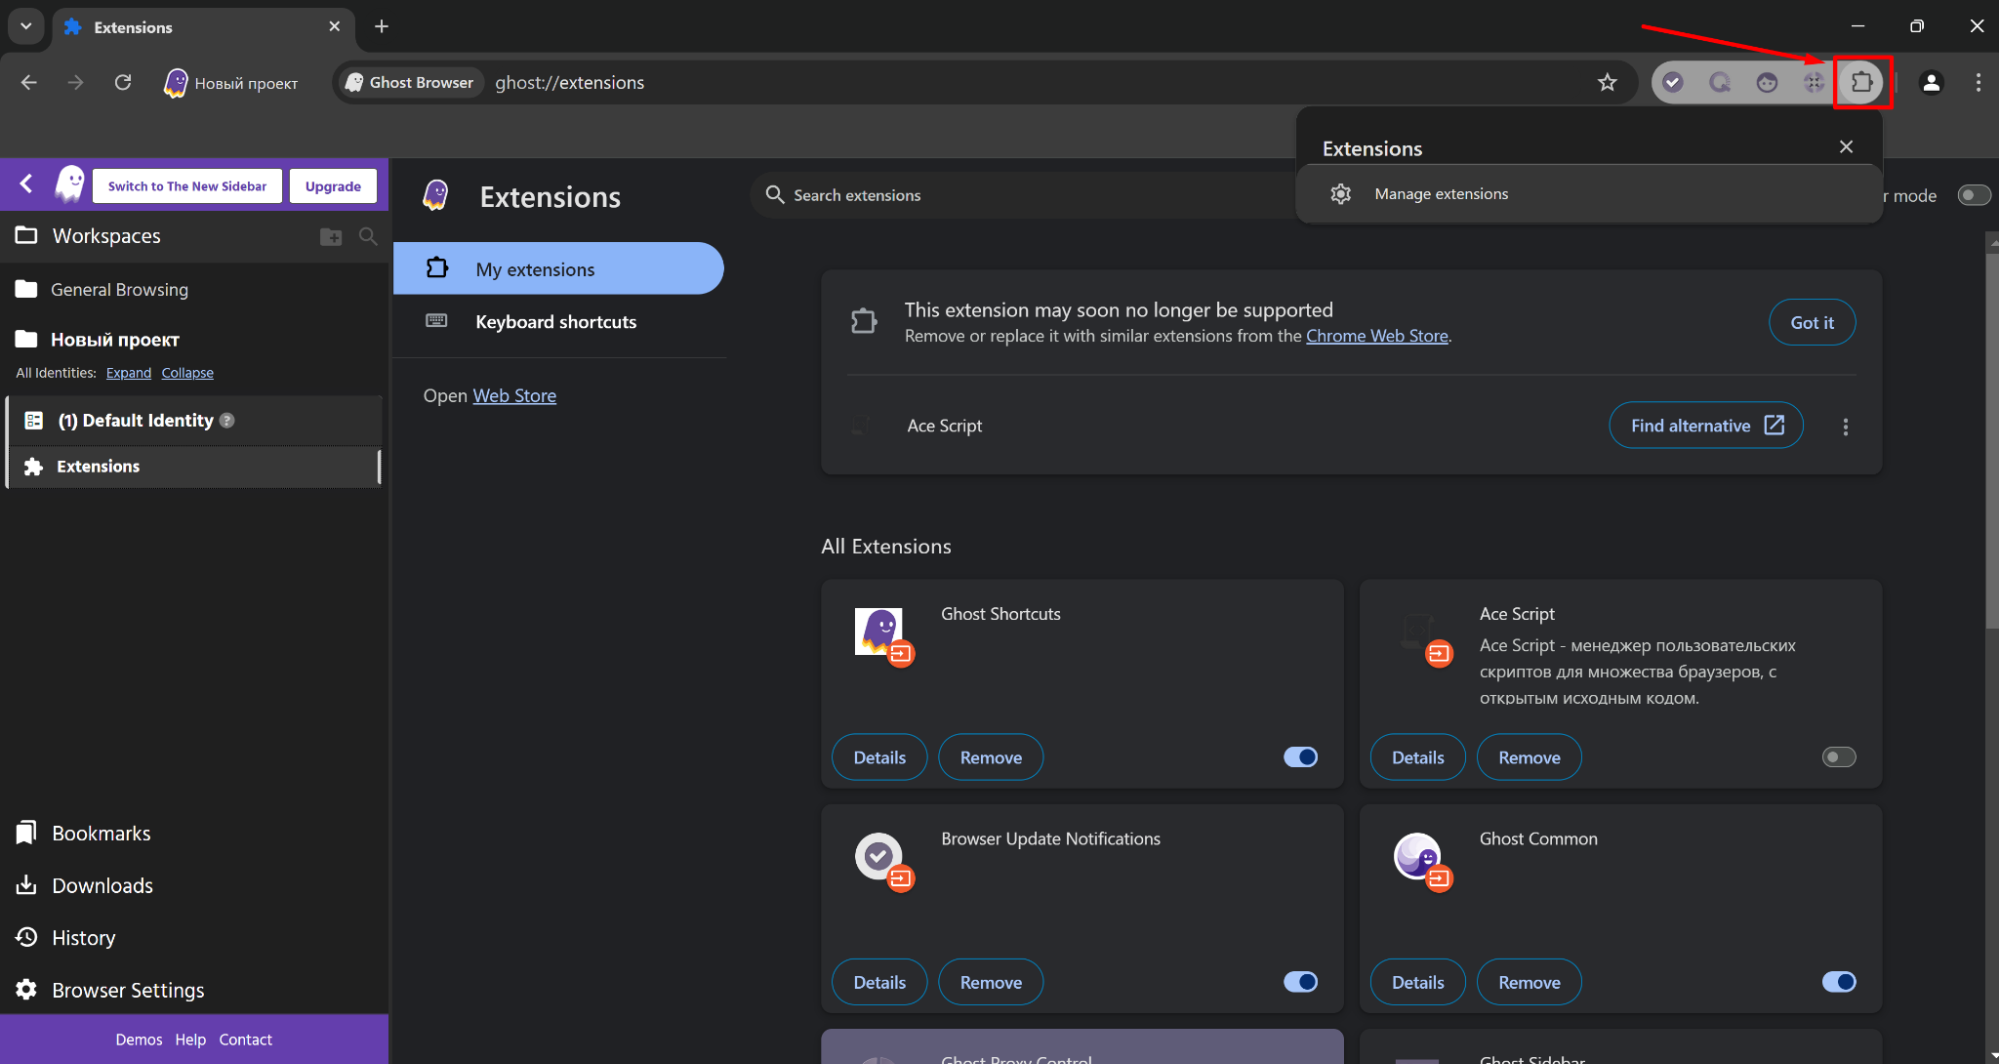1999x1064 pixels.
Task: Click the Ghost Shortcuts extension icon
Action: coord(879,631)
